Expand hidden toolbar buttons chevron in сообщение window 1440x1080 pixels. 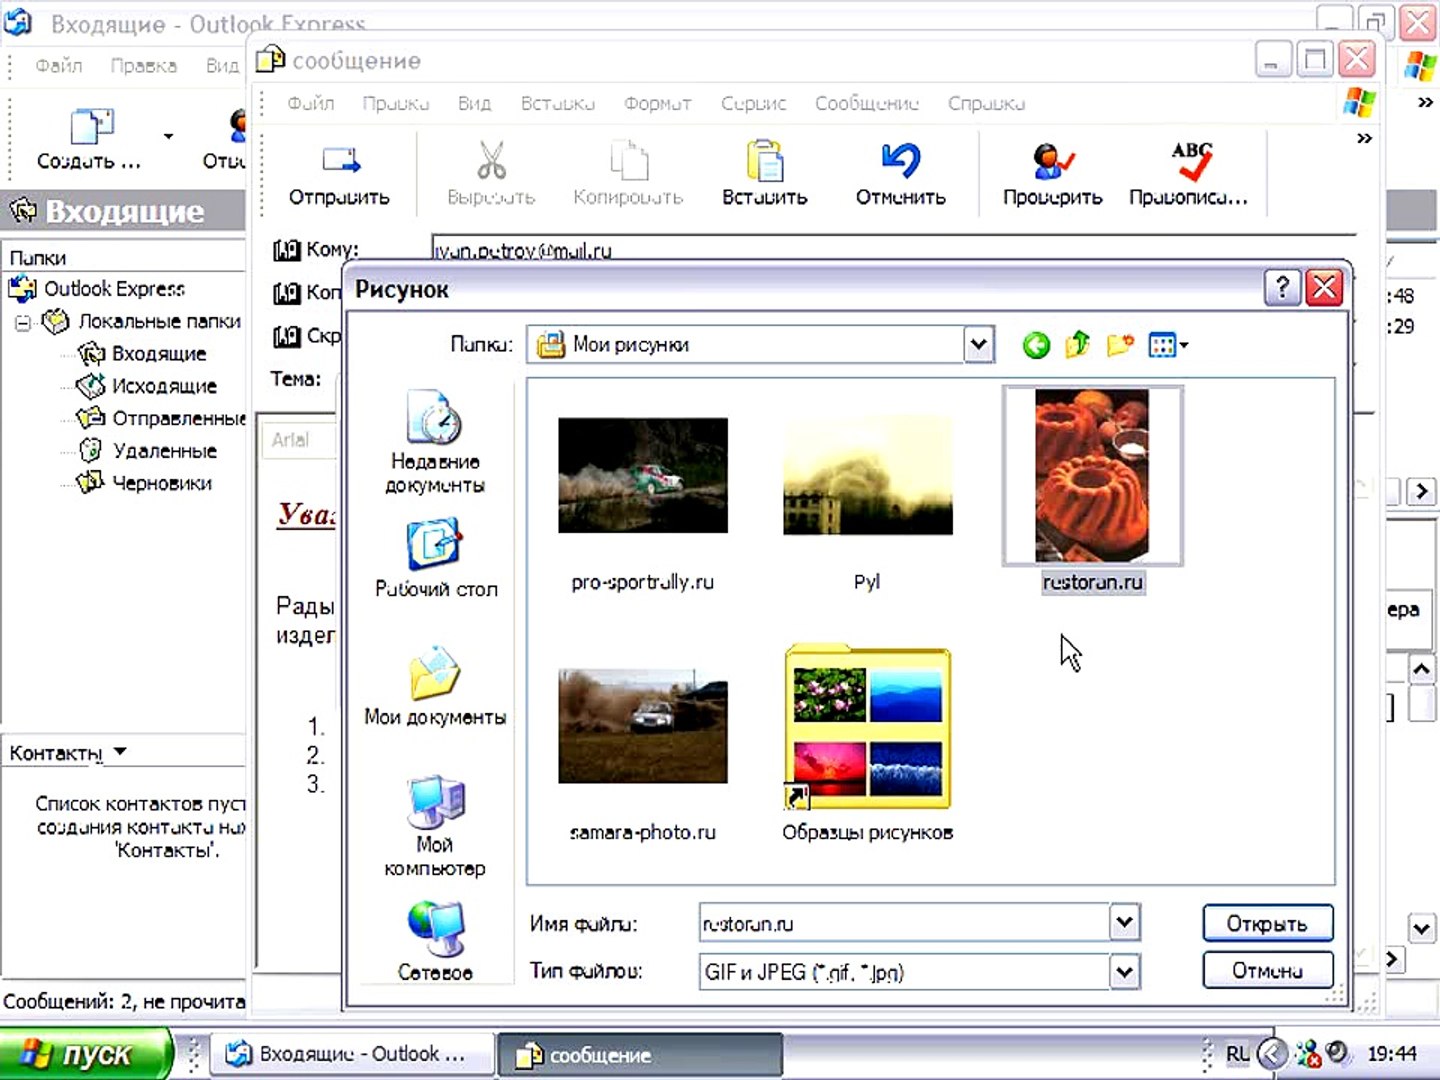point(1364,138)
